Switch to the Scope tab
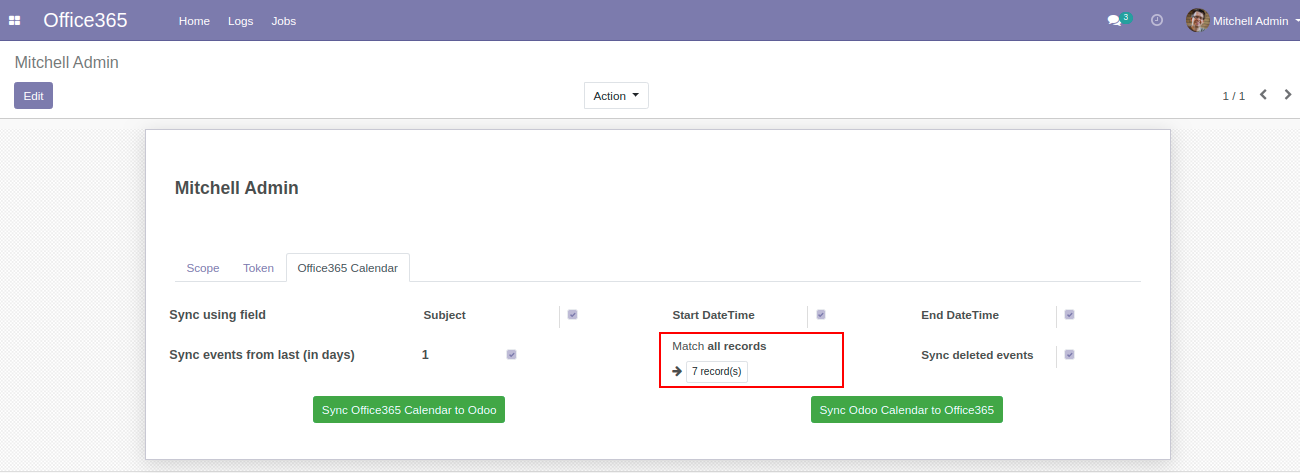1300x473 pixels. [x=203, y=268]
